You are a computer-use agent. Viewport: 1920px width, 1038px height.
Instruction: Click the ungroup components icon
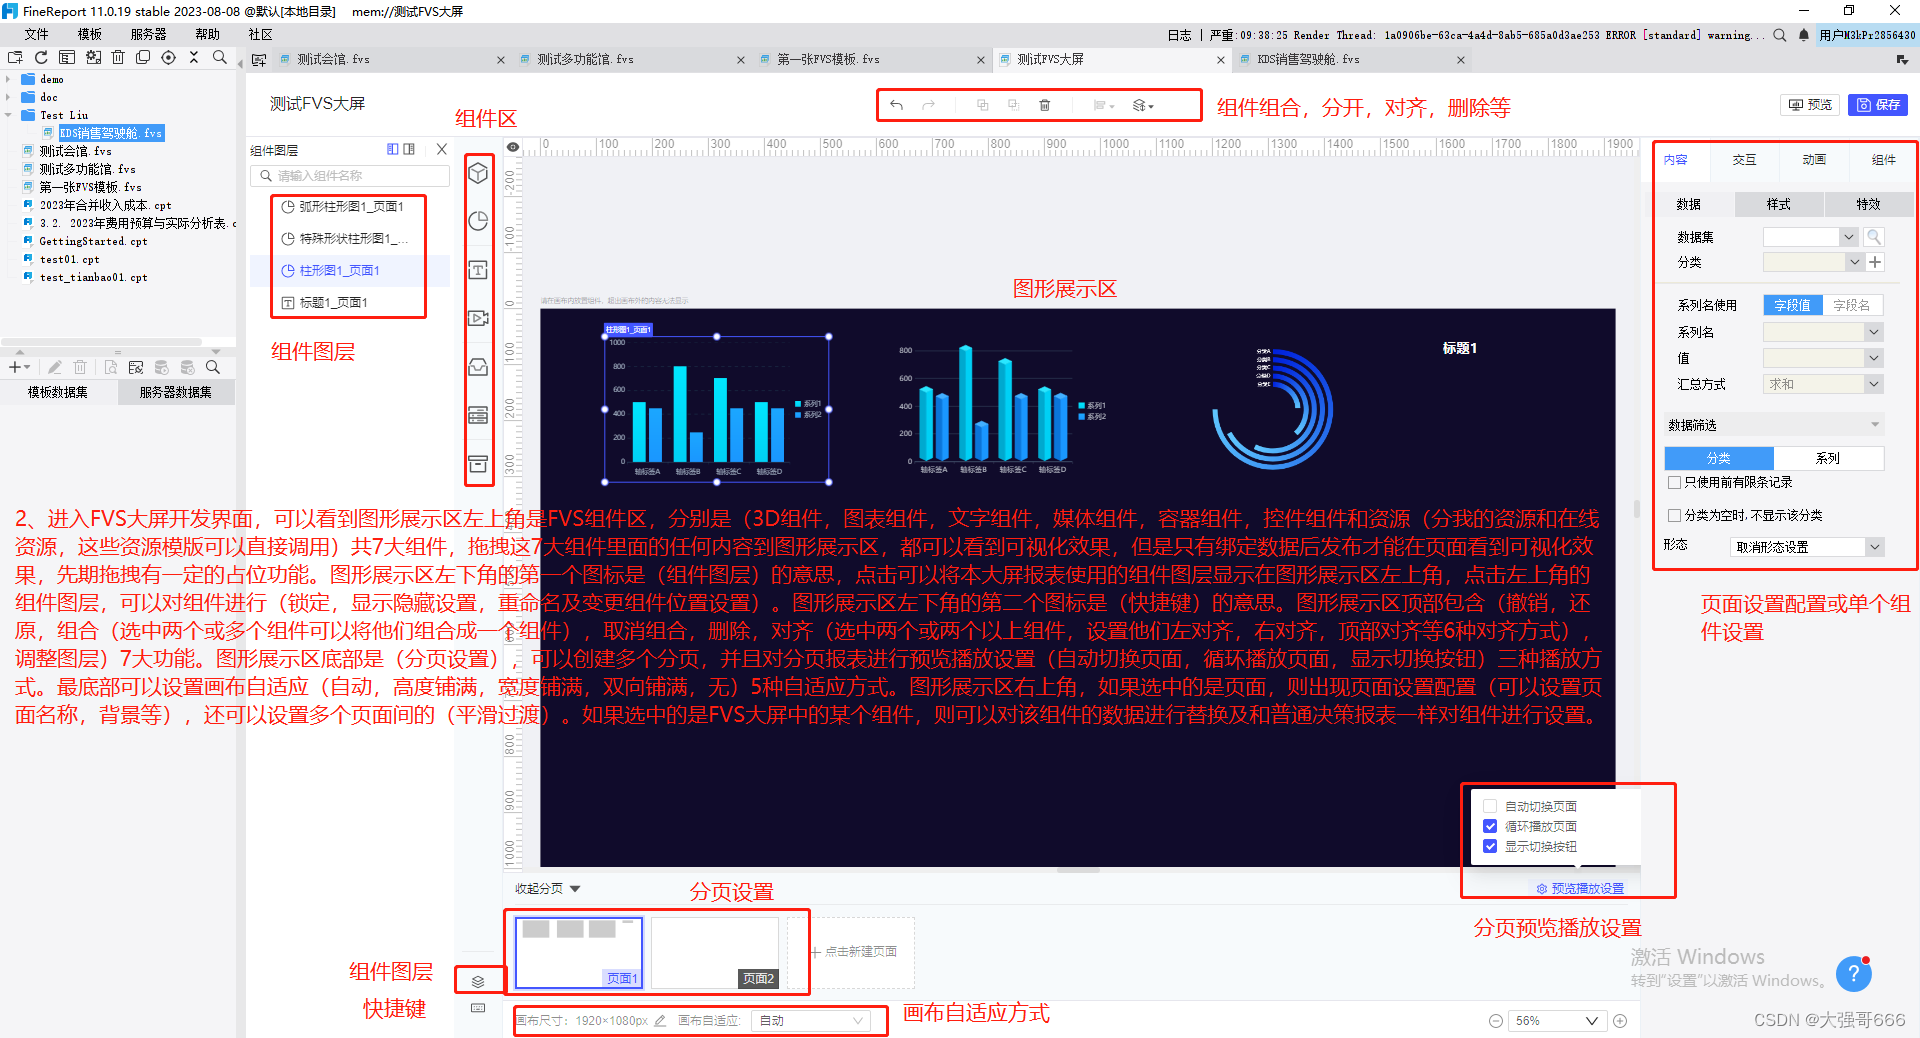[1013, 105]
